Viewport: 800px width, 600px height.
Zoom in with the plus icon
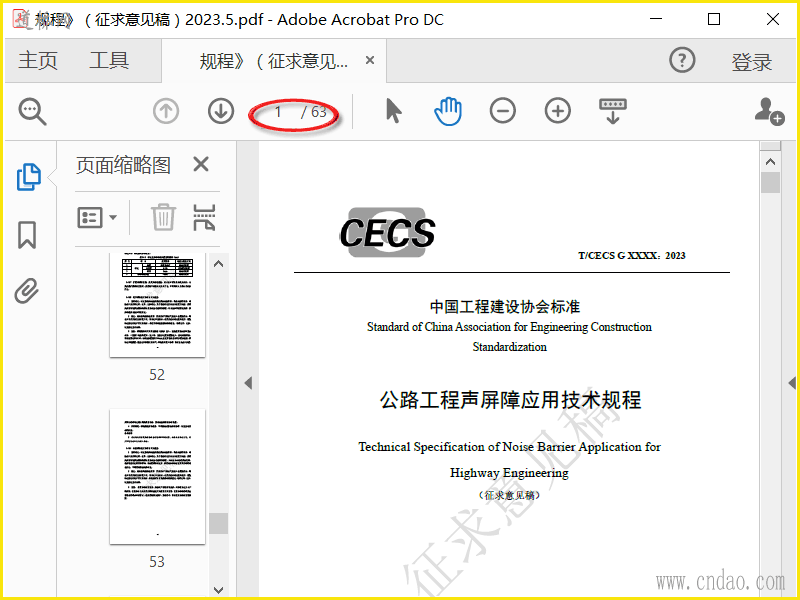click(x=558, y=111)
